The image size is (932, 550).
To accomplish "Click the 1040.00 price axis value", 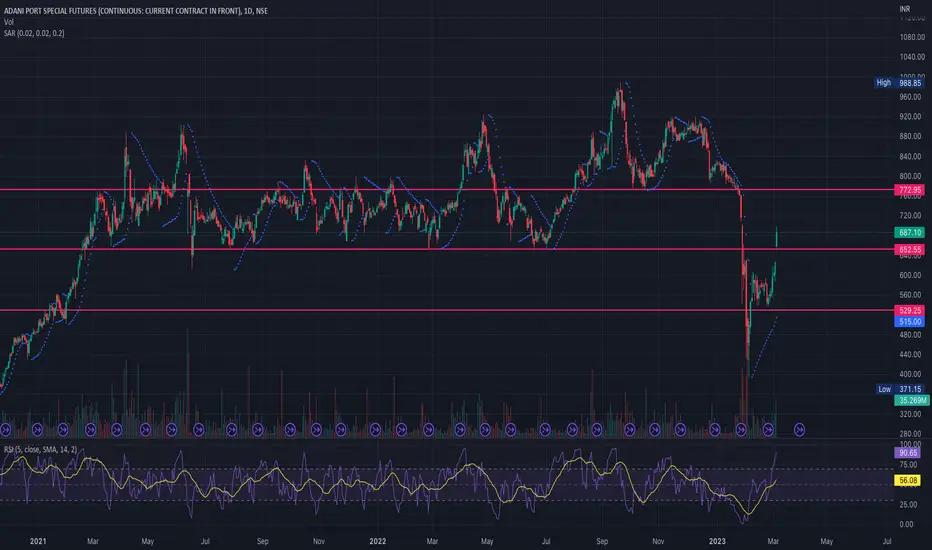I will point(912,57).
